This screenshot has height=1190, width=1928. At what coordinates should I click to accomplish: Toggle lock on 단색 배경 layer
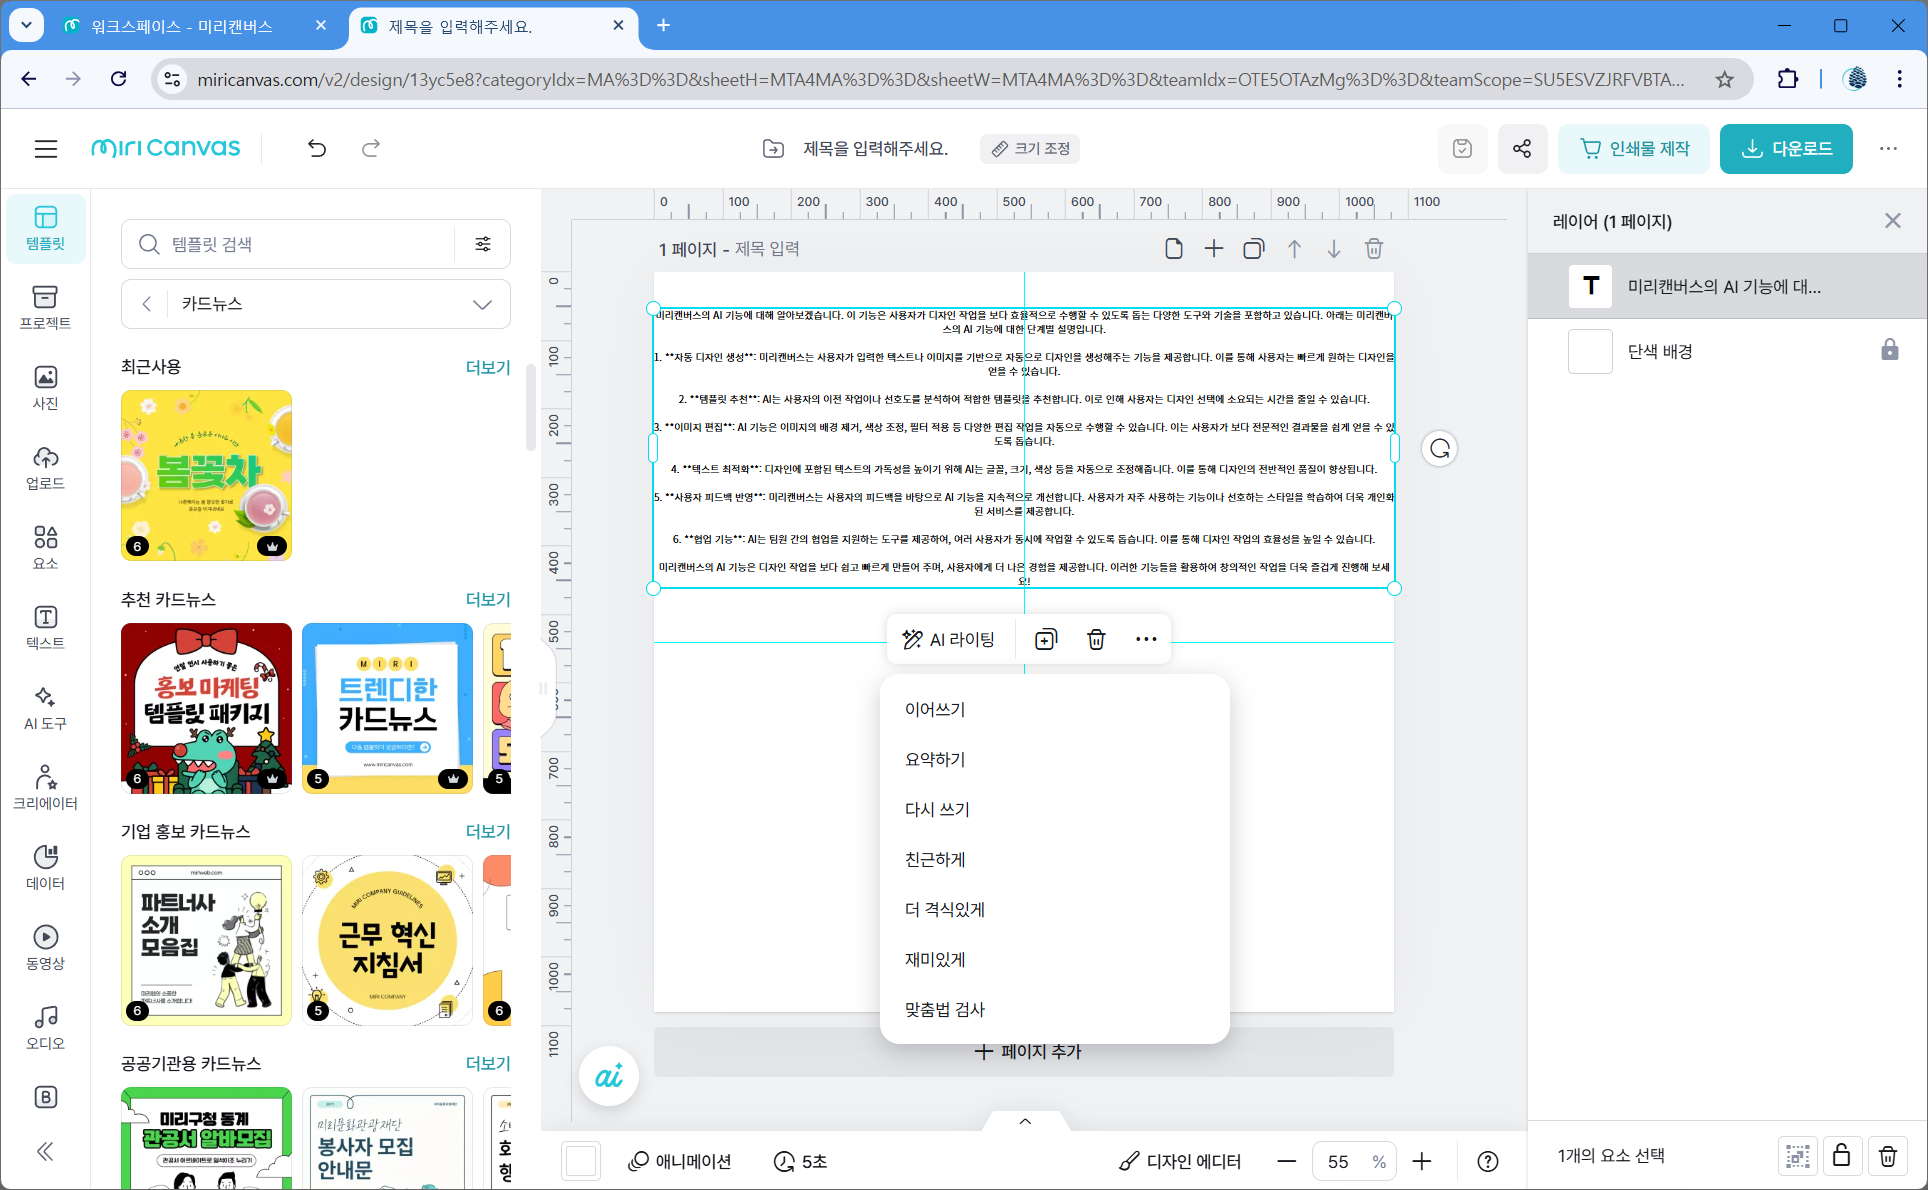pos(1889,351)
